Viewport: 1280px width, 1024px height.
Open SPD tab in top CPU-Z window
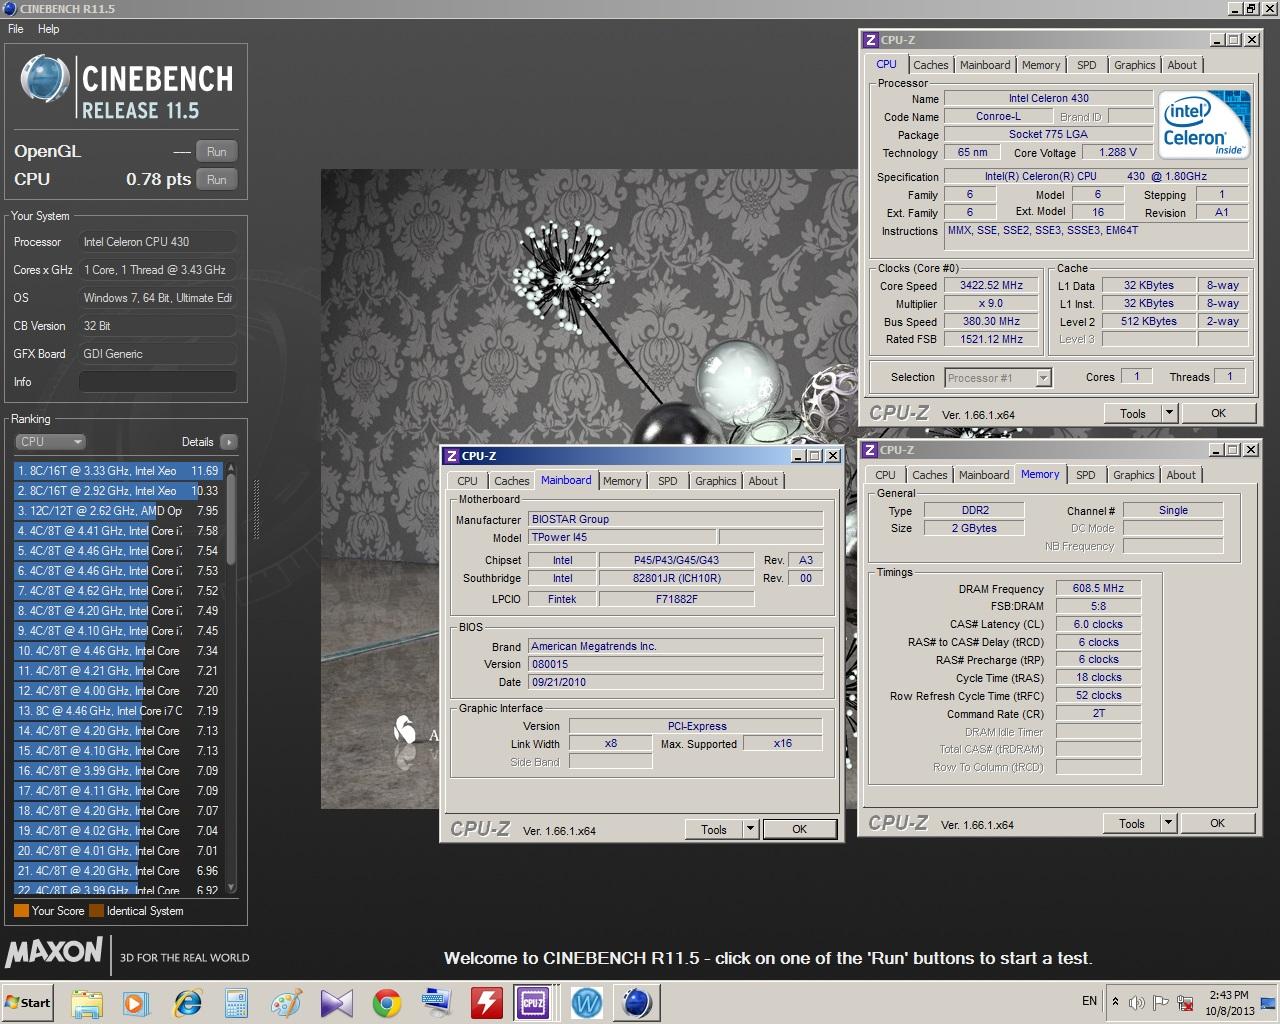click(1087, 65)
